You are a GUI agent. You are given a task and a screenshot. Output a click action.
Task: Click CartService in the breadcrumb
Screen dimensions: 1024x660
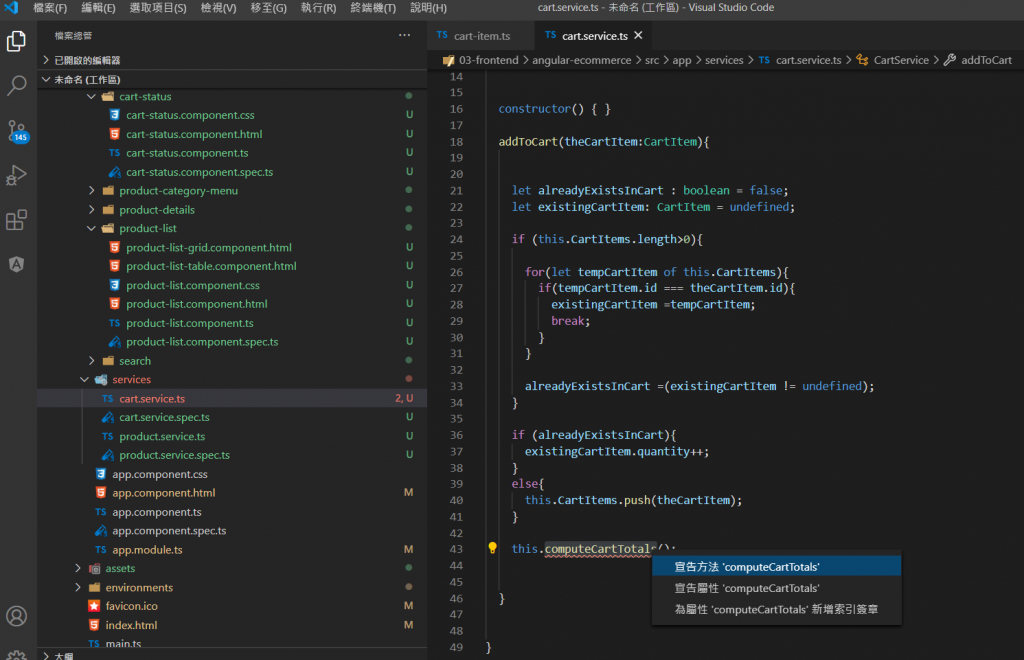900,60
